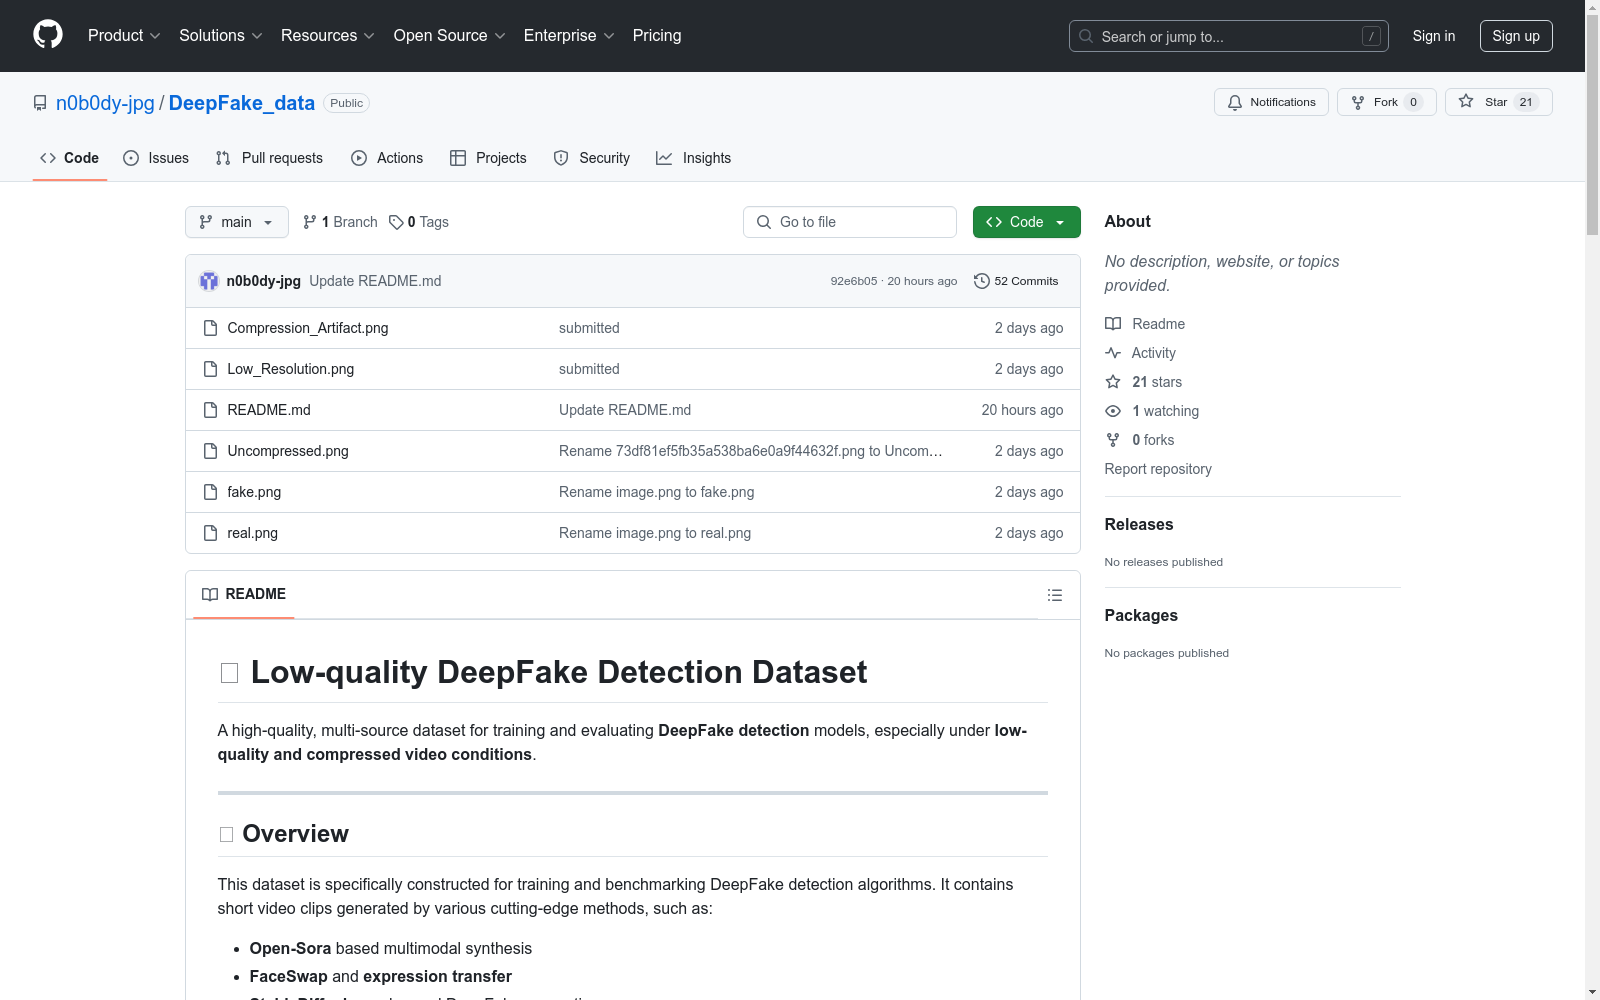Click the file icon beside Uncompressed.png
Image resolution: width=1600 pixels, height=1000 pixels.
tap(210, 451)
